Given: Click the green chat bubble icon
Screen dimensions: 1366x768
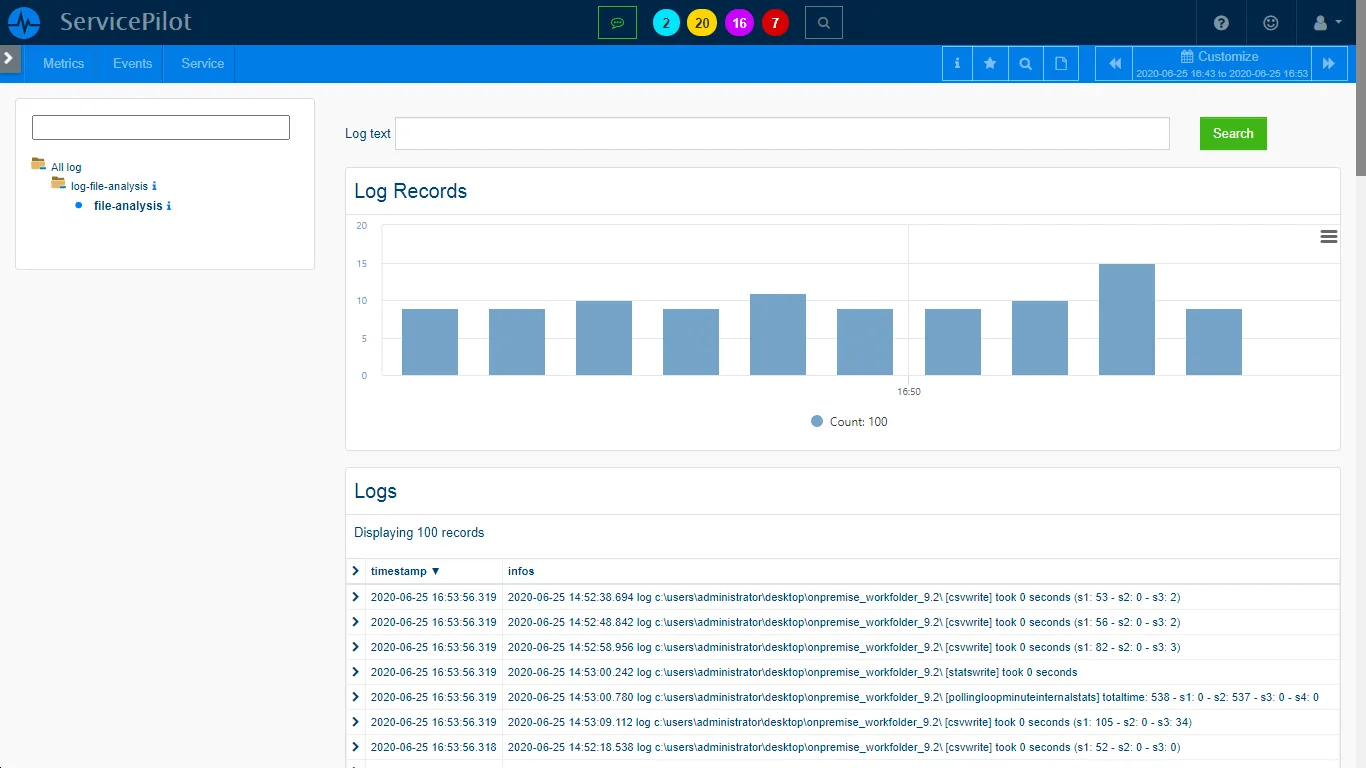Looking at the screenshot, I should (617, 22).
